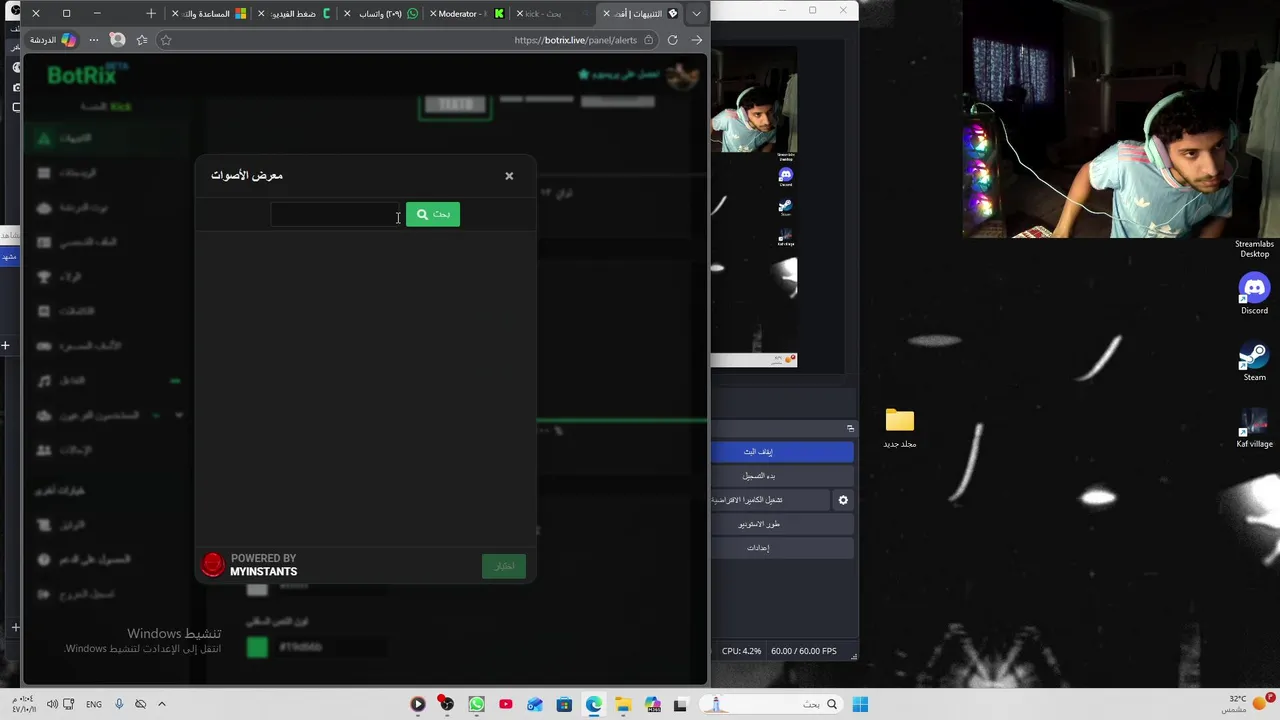This screenshot has height=720, width=1280.
Task: Click the red YouTube-style taskbar icon
Action: coord(506,704)
